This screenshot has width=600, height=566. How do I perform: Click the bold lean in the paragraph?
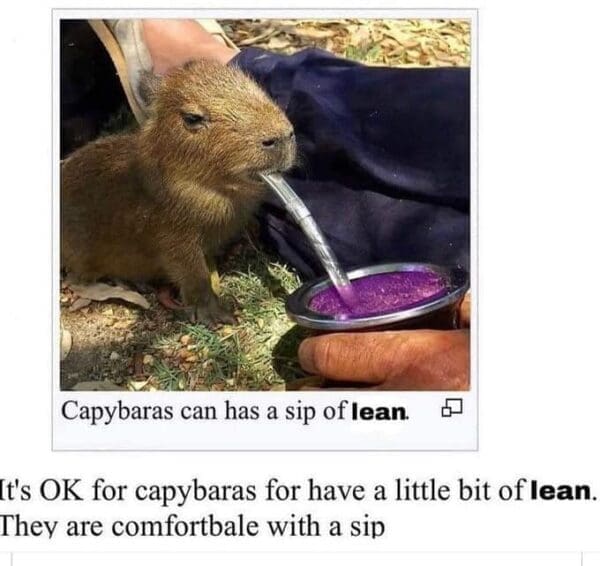(562, 491)
